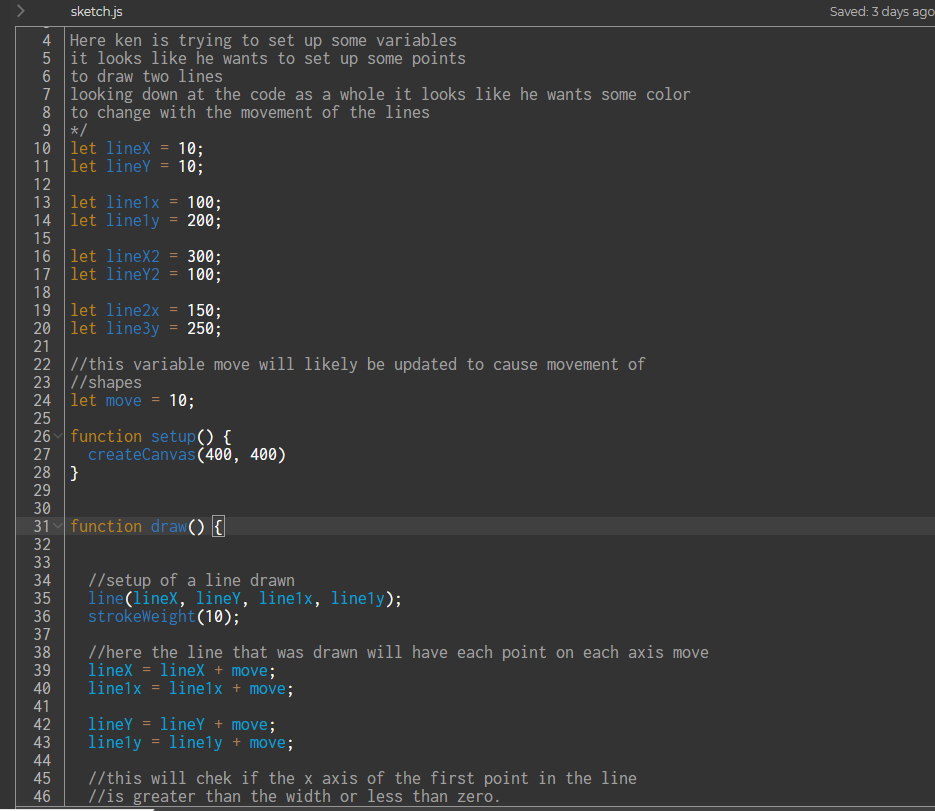Select the sketch.js file tab
The image size is (935, 811).
click(x=97, y=12)
